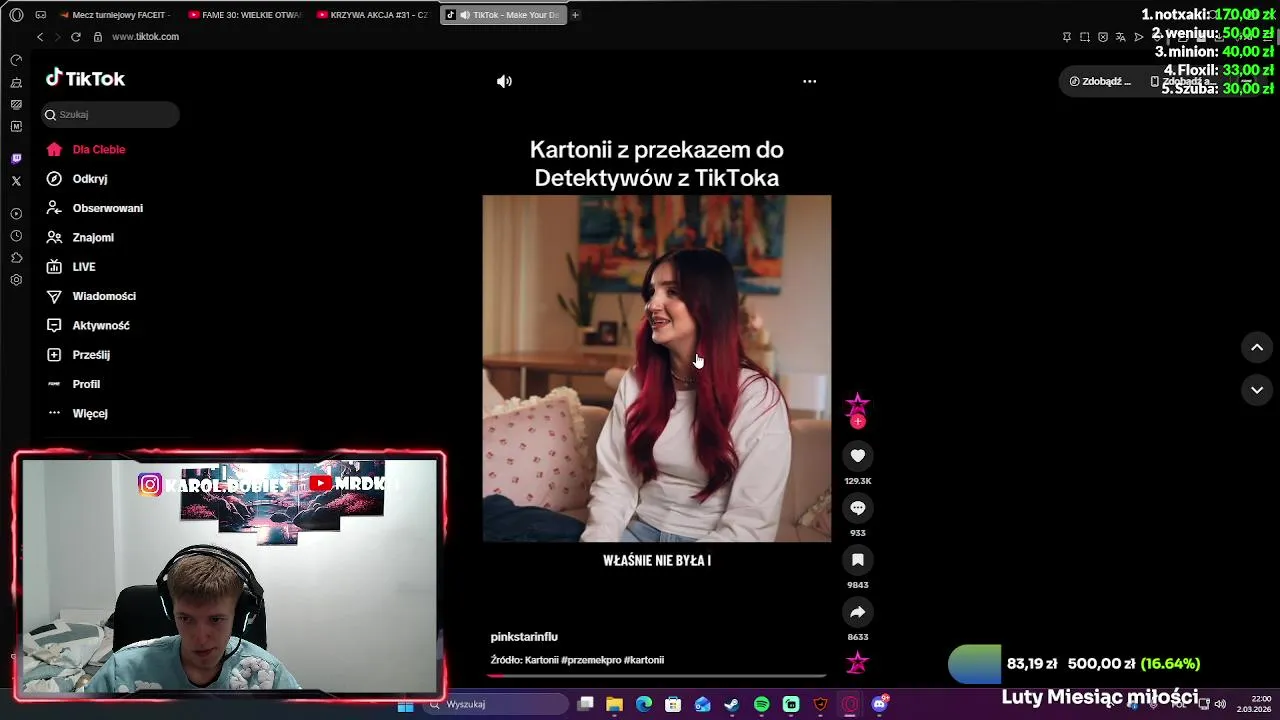The width and height of the screenshot is (1280, 720).
Task: Open the Profil page
Action: (x=73, y=384)
